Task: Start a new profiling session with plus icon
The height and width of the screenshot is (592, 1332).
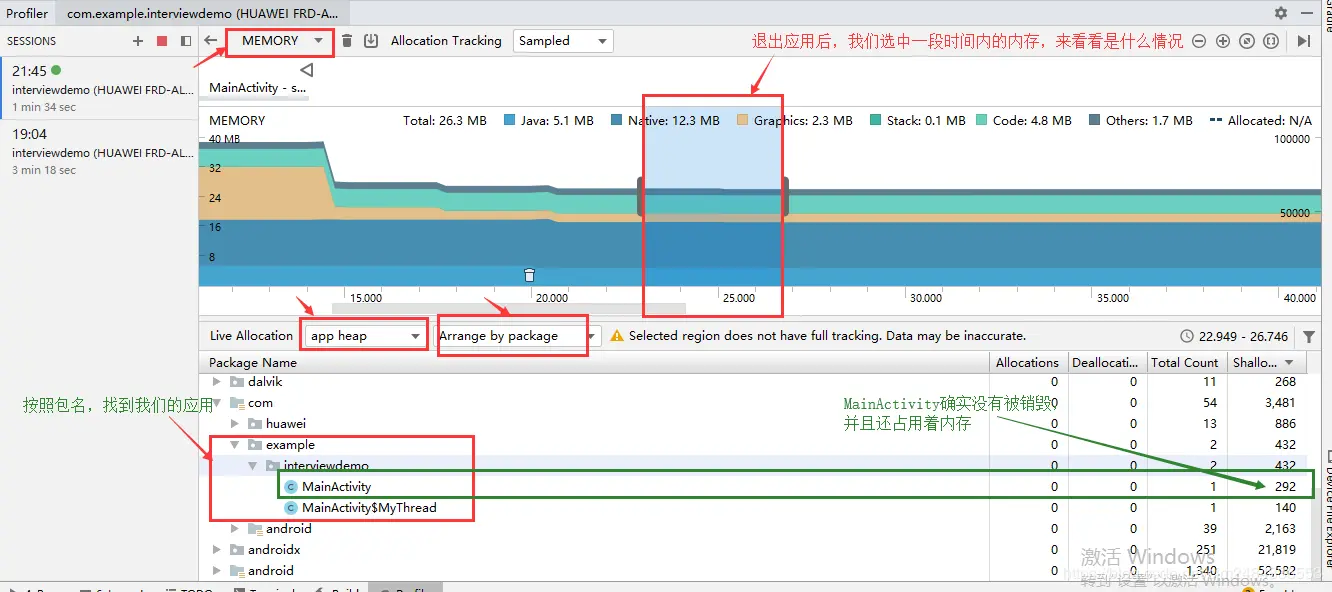Action: click(x=138, y=41)
